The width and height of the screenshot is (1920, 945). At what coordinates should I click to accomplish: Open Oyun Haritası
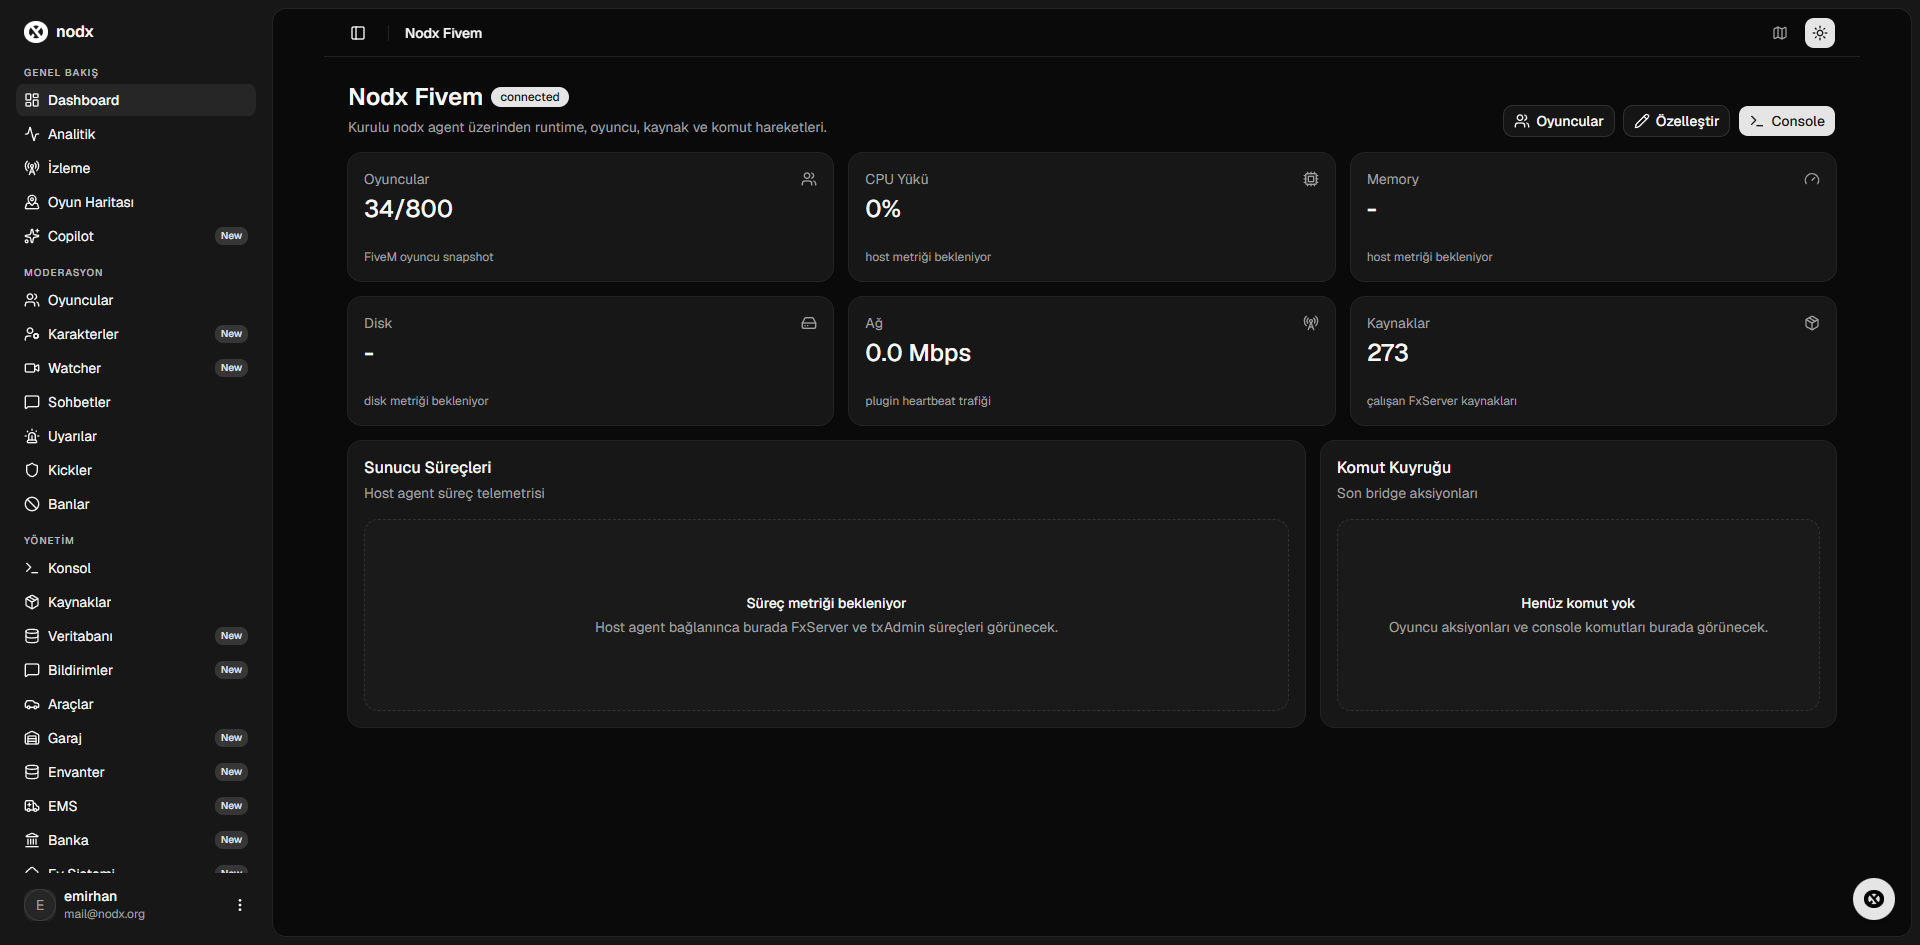coord(136,202)
